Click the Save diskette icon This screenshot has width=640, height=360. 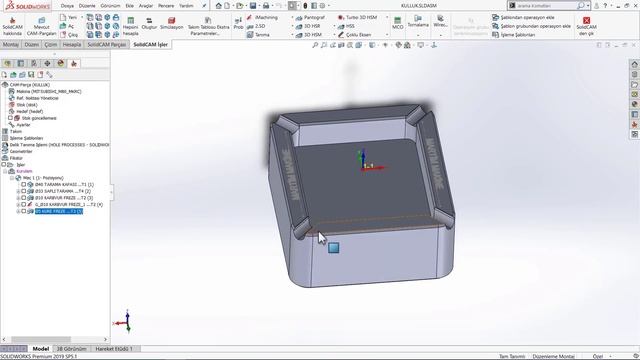click(253, 6)
